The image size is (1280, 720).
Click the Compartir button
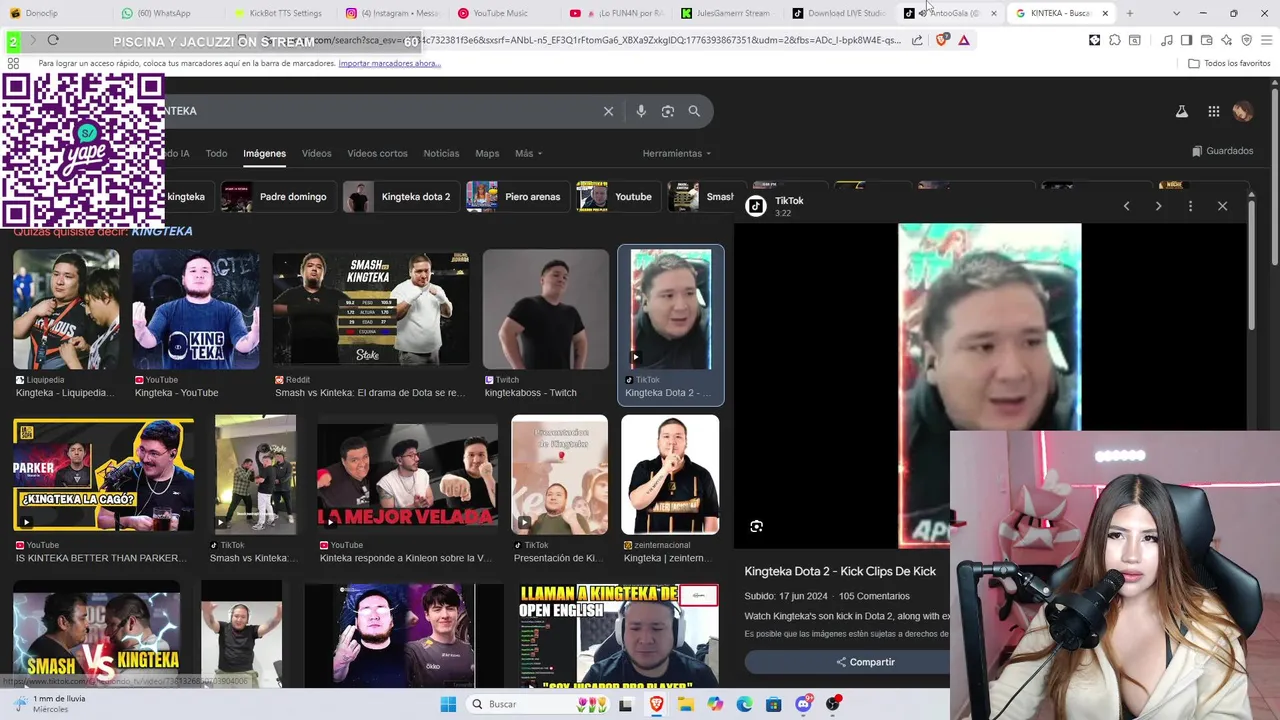pyautogui.click(x=866, y=662)
